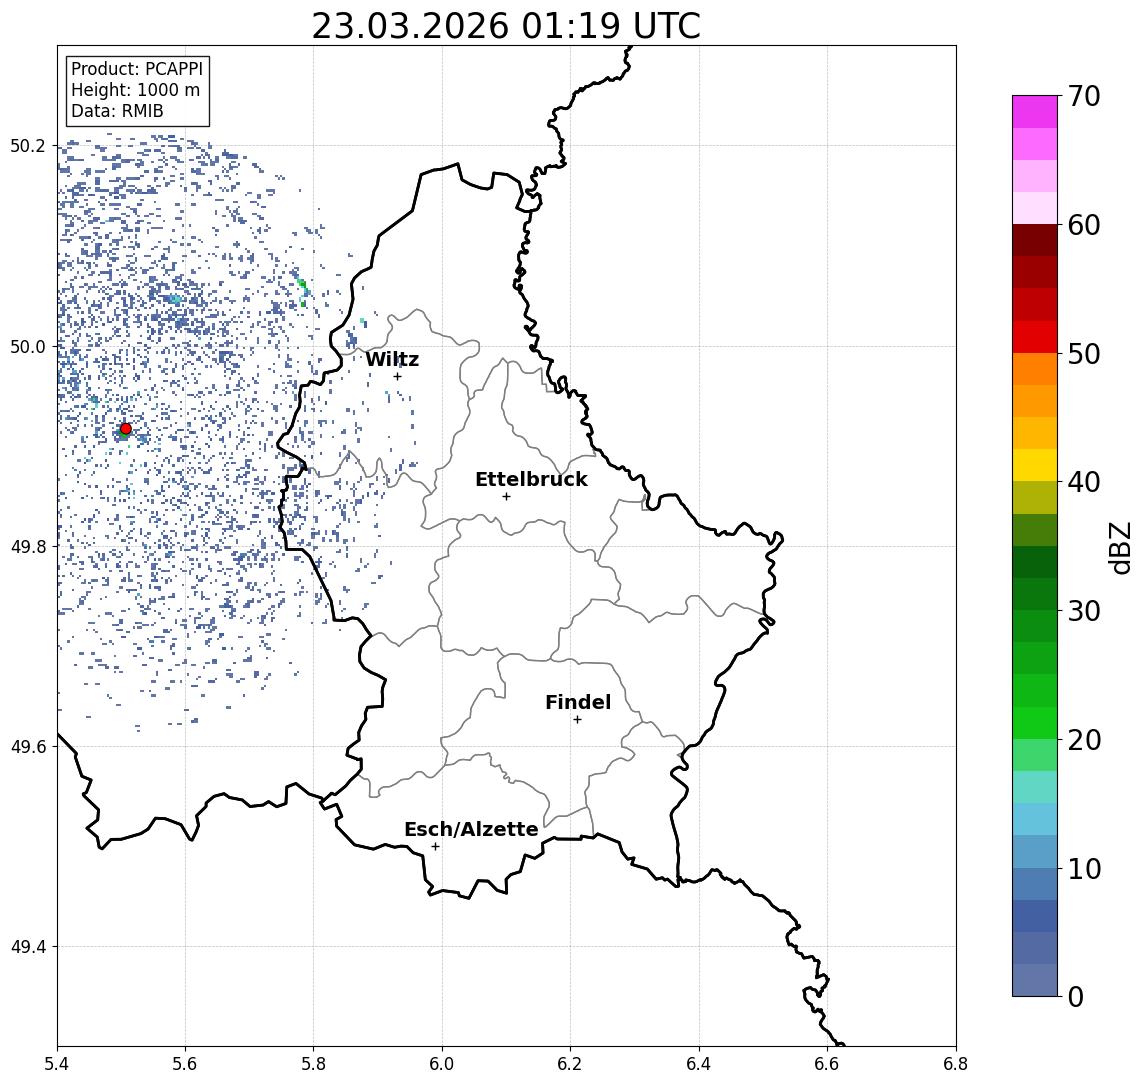Click the dark red swatch just below 60 dBZ
The width and height of the screenshot is (1145, 1084).
(1035, 240)
